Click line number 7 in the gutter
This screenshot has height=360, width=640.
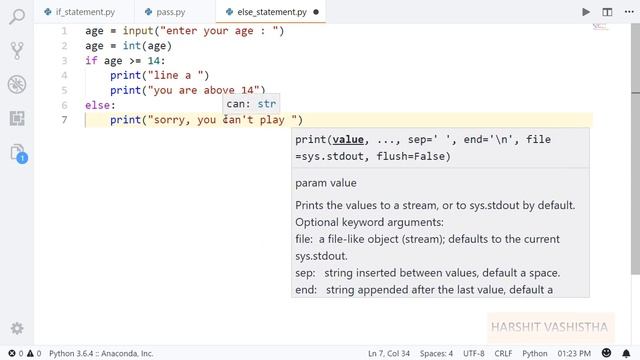tap(64, 120)
